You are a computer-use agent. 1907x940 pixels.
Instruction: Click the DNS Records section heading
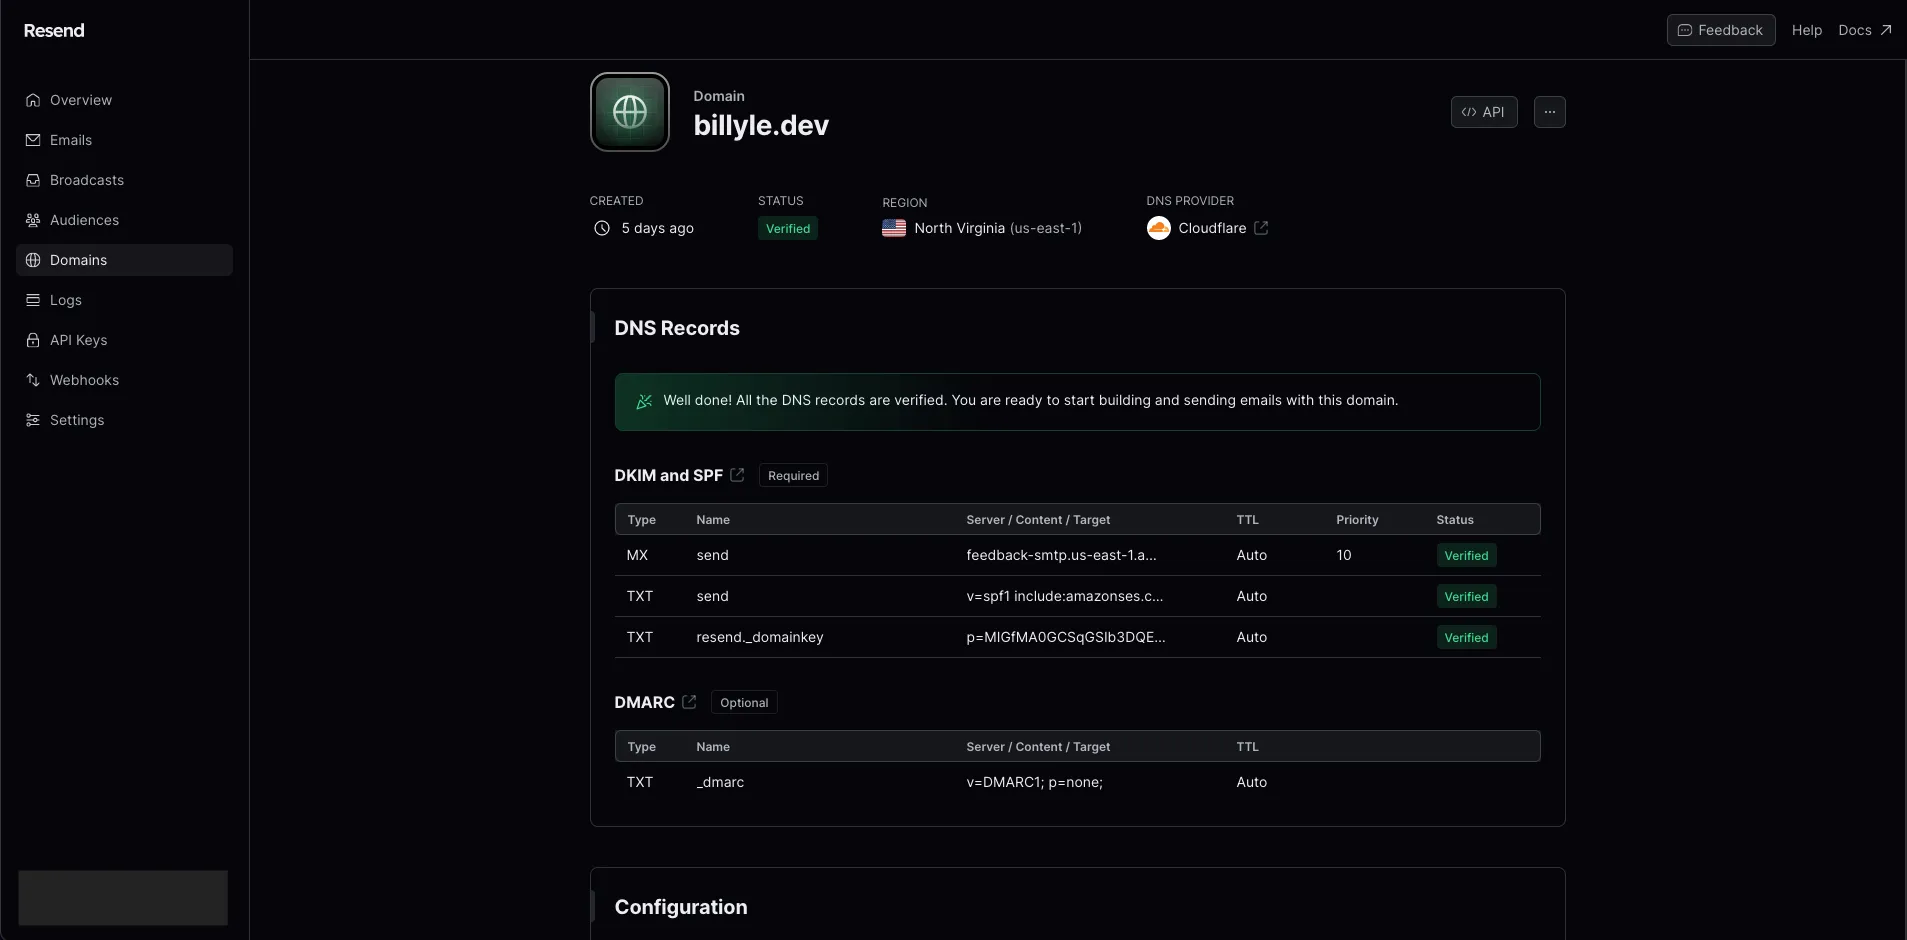677,328
